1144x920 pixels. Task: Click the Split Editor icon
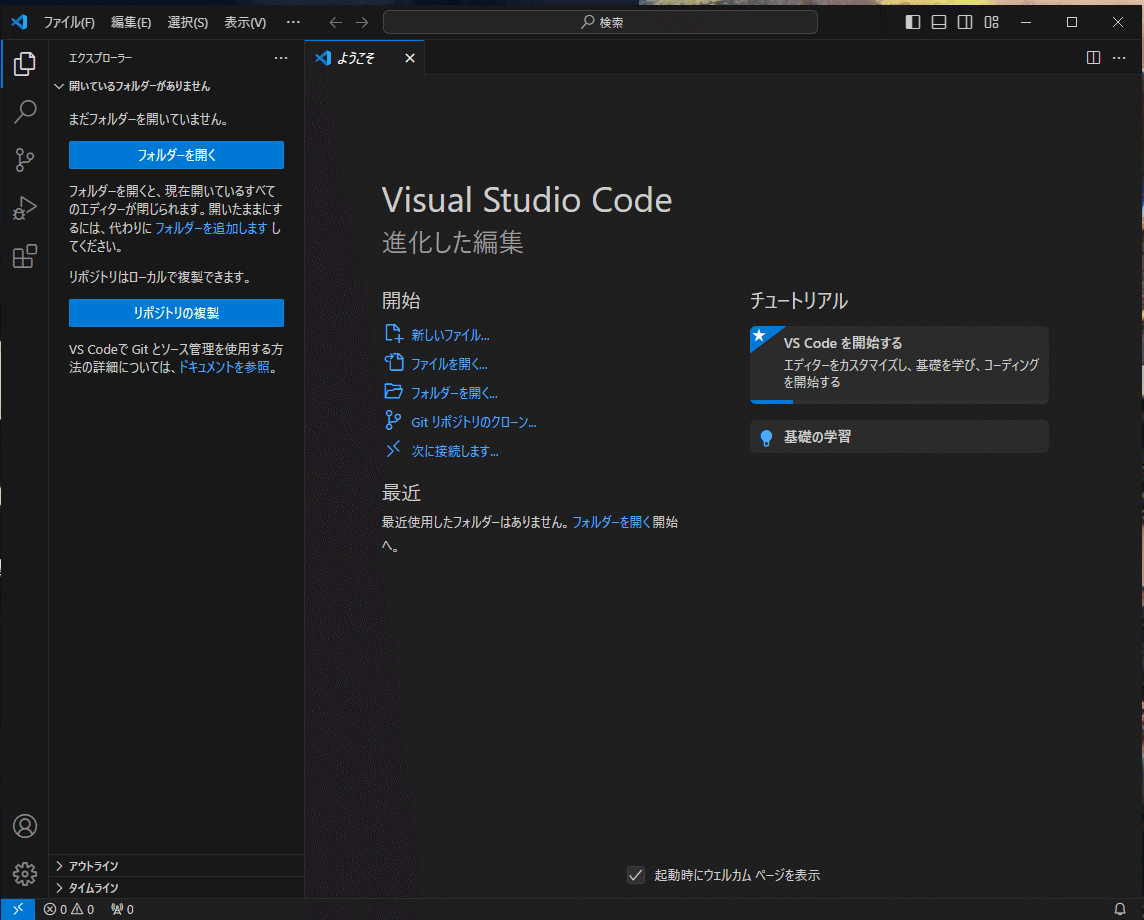pyautogui.click(x=1093, y=58)
